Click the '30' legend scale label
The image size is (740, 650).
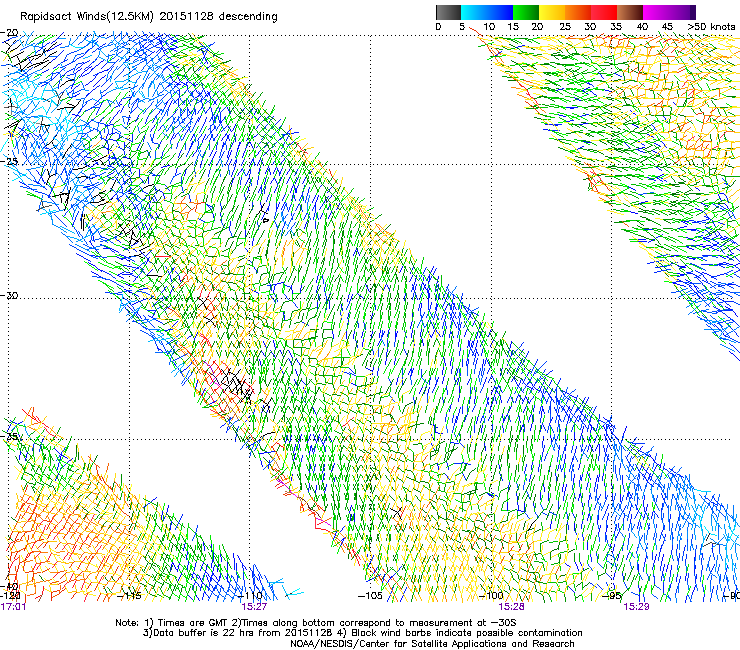[x=590, y=27]
